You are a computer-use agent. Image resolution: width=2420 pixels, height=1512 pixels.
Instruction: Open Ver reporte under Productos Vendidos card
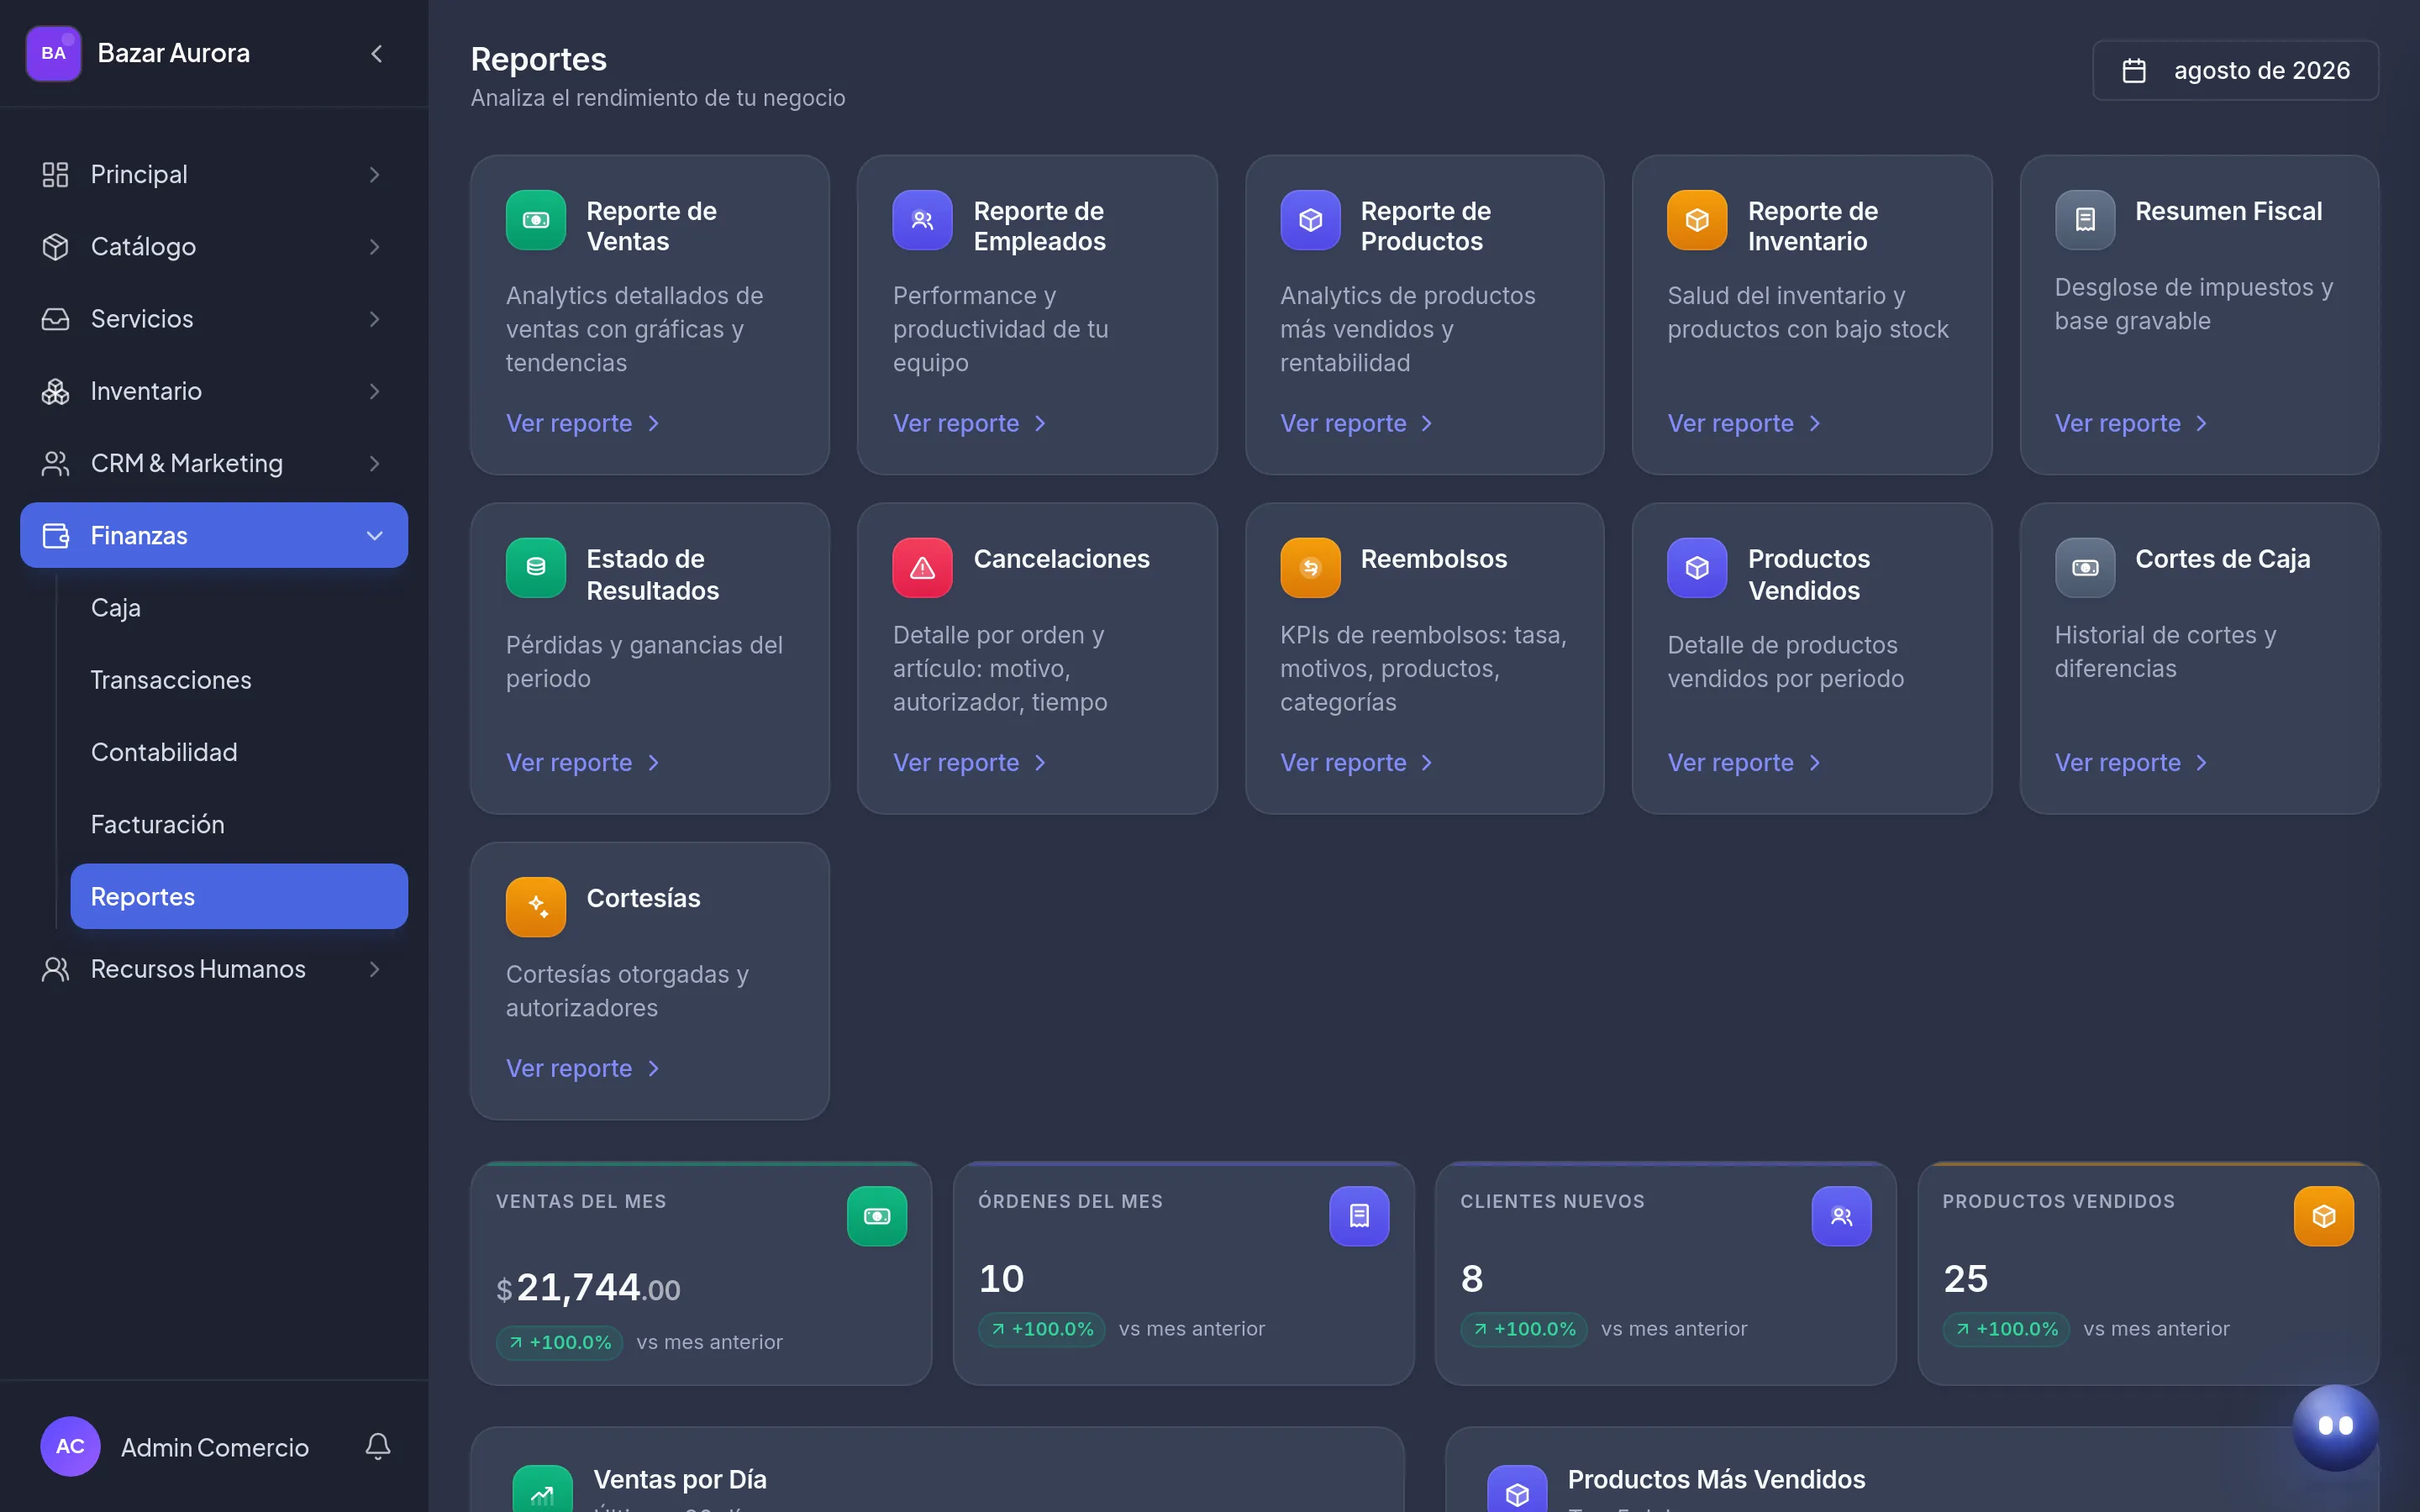click(1744, 763)
